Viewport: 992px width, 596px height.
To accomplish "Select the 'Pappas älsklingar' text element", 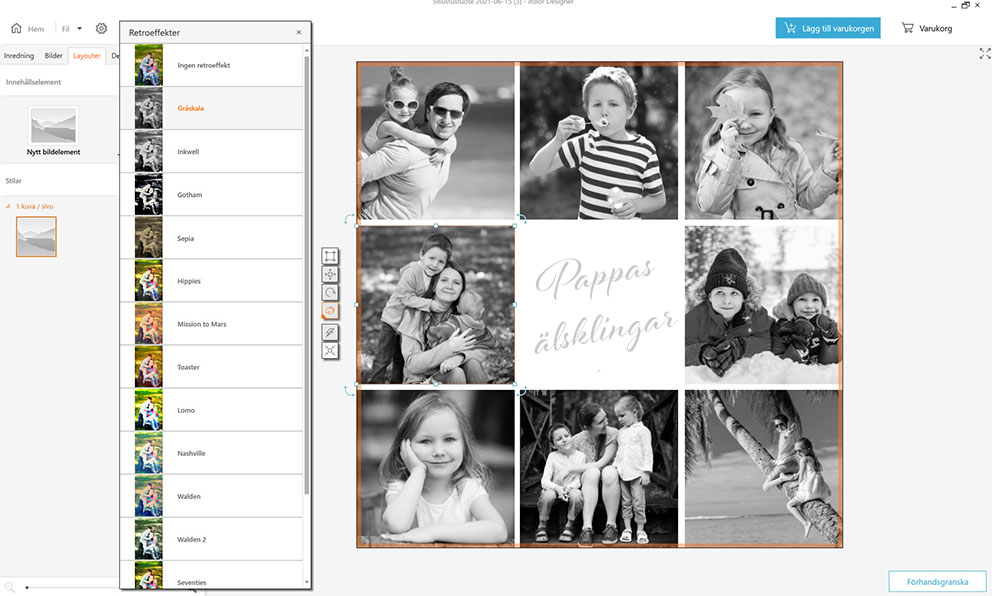I will point(604,306).
